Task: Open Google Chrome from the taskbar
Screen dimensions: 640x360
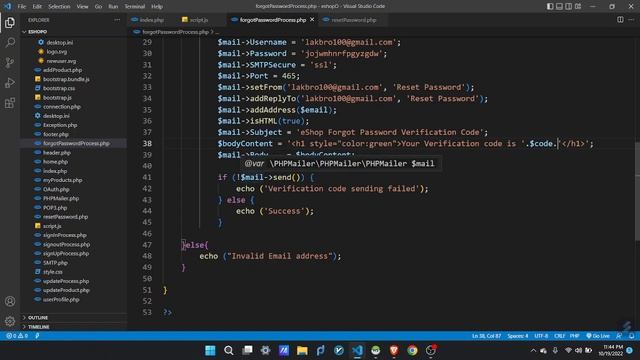Action: 412,350
